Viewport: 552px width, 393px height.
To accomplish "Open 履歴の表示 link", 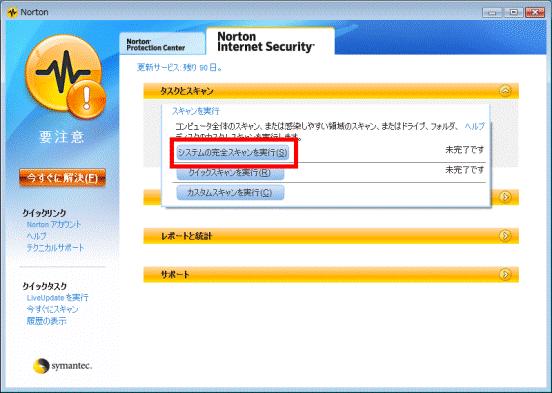I will tap(46, 321).
